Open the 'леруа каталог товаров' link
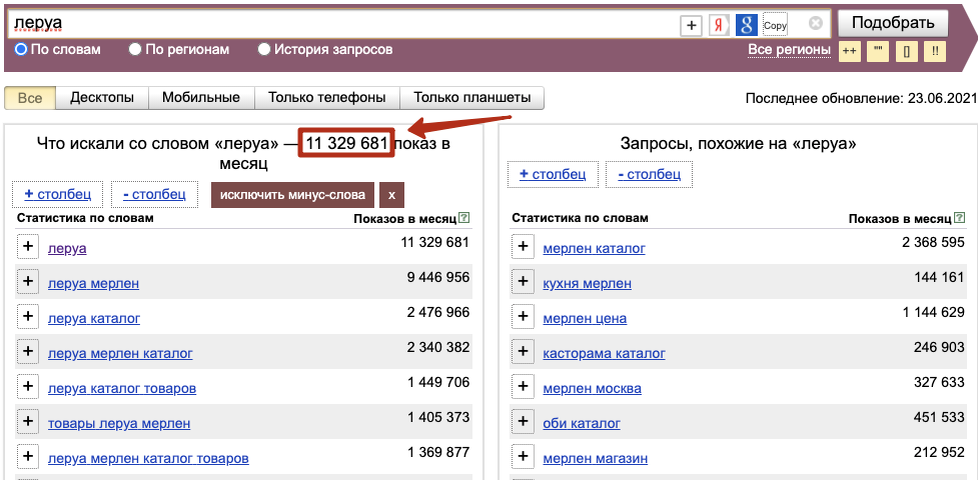Viewport: 978px width, 480px height. (x=122, y=388)
